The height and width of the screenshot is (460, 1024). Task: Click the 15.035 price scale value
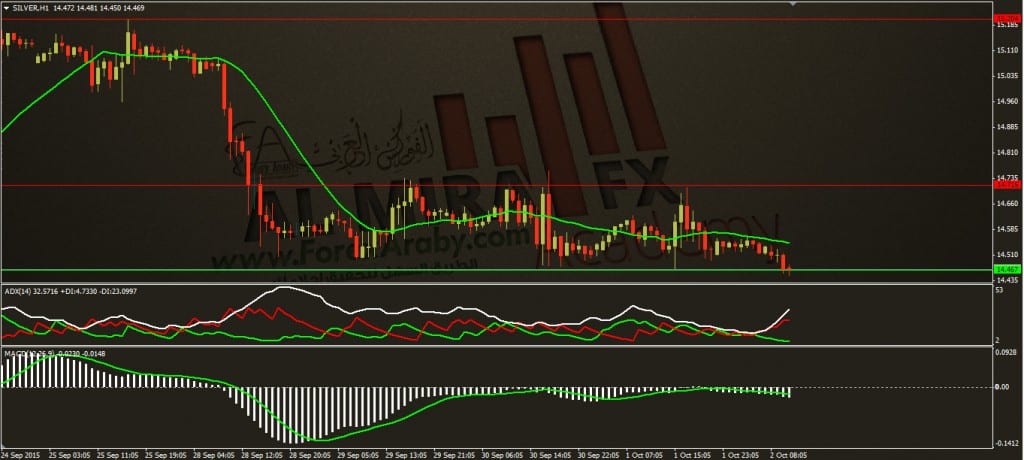(1008, 76)
